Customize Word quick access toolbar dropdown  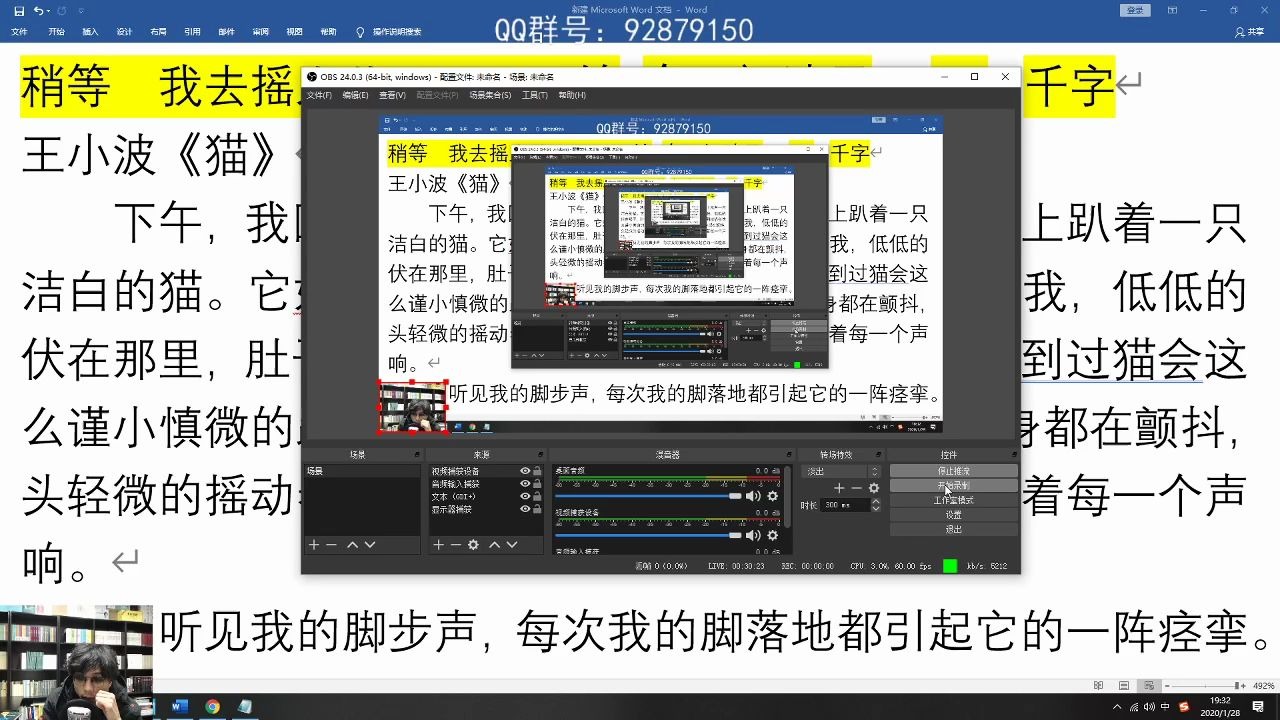[x=80, y=10]
